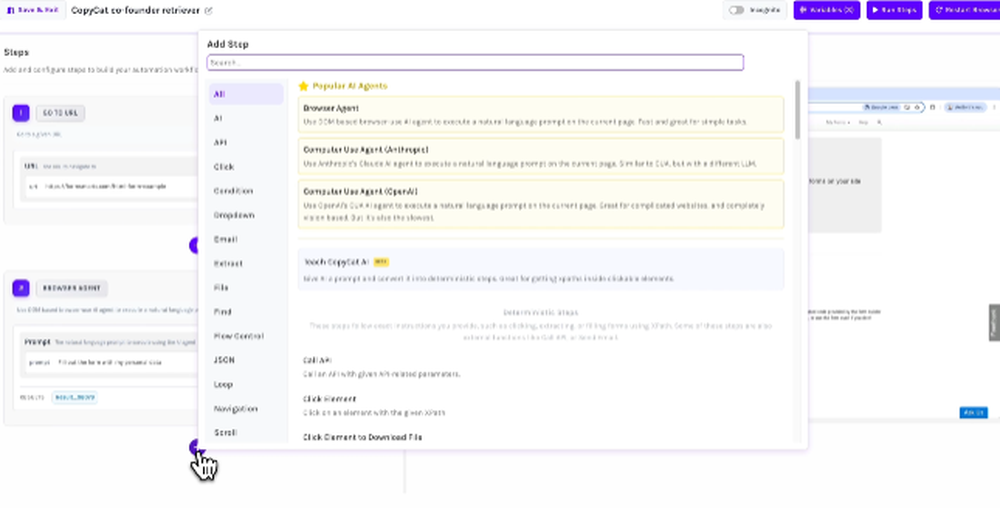The width and height of the screenshot is (1000, 508).
Task: Select the Dropdown category
Action: pyautogui.click(x=246, y=215)
